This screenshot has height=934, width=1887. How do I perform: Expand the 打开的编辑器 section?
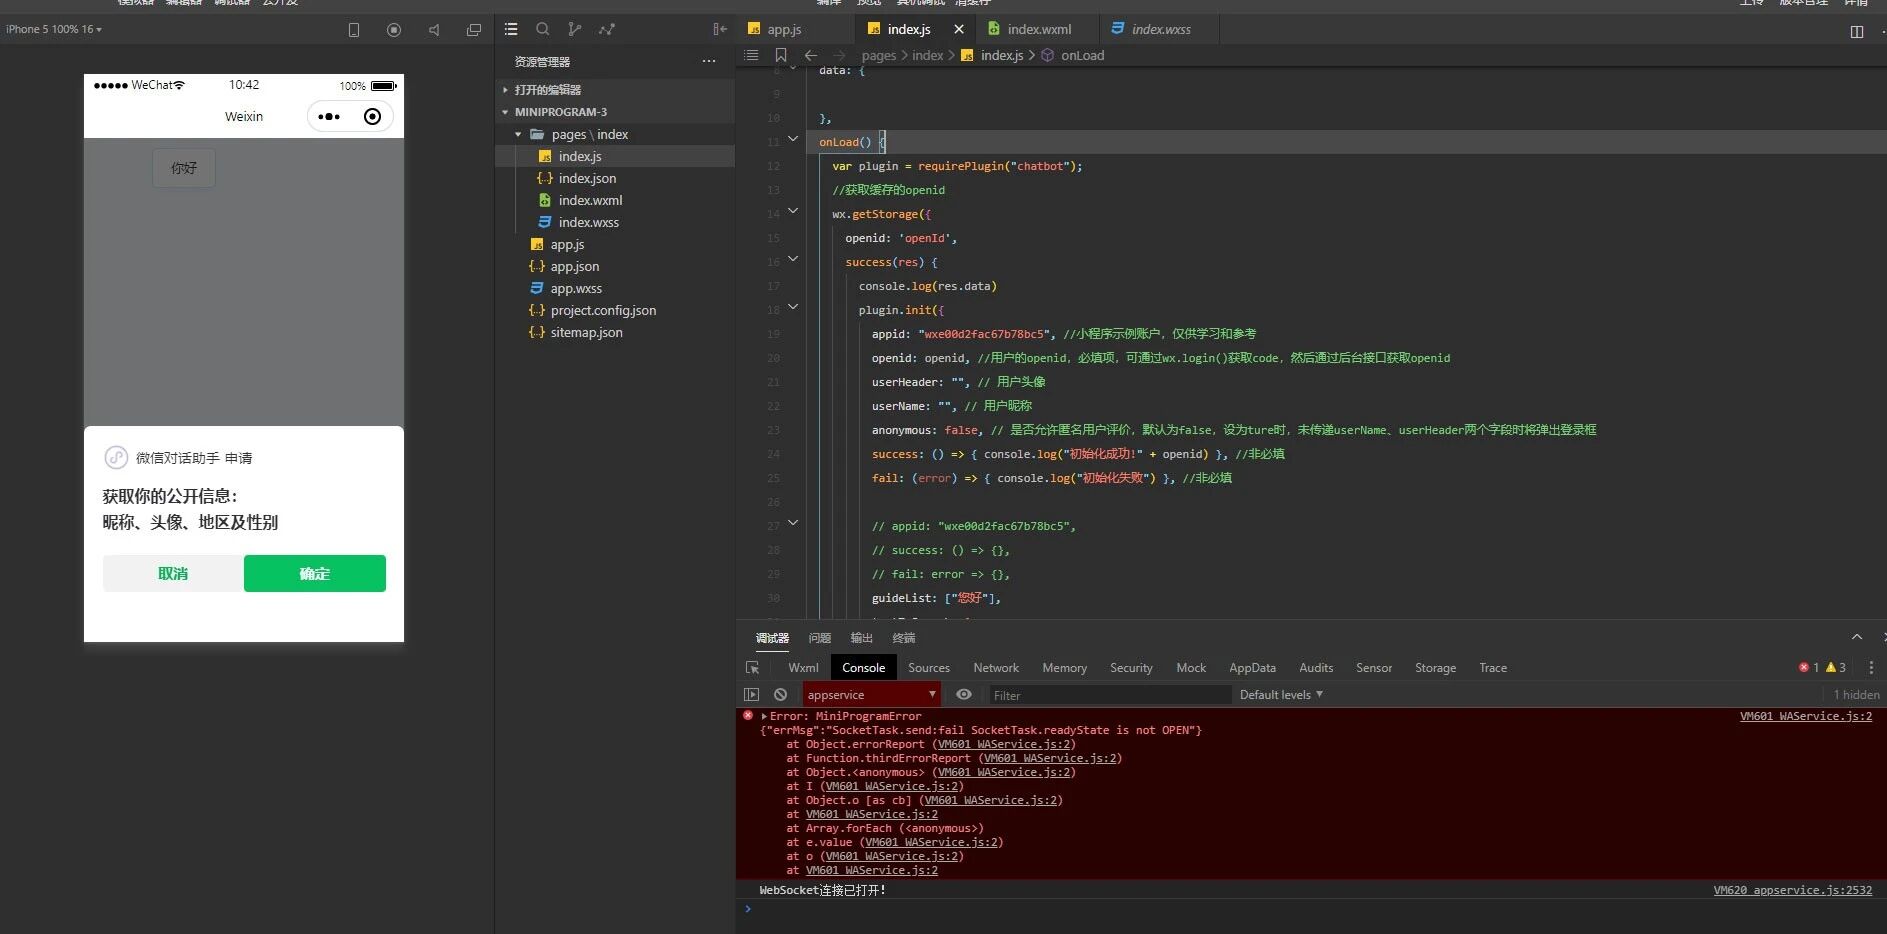tap(547, 89)
